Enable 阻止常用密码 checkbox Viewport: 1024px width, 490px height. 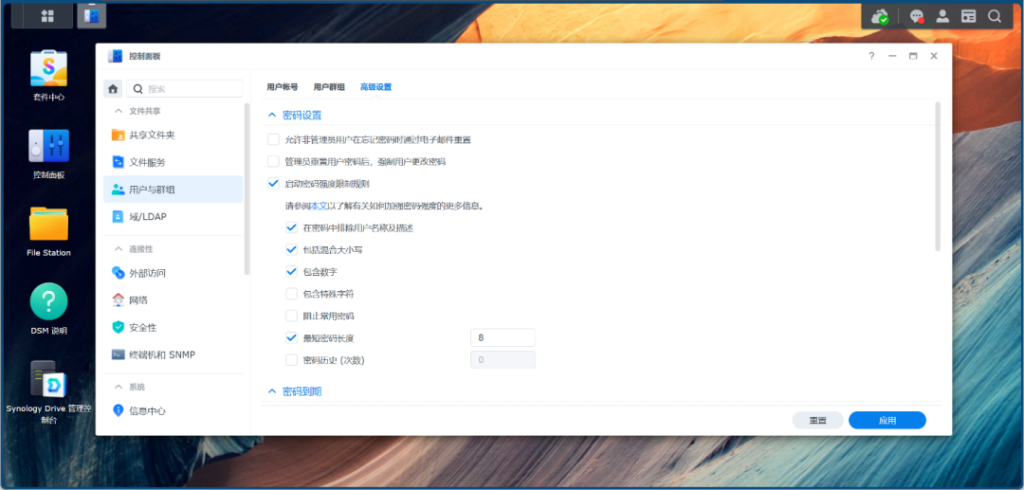coord(291,316)
